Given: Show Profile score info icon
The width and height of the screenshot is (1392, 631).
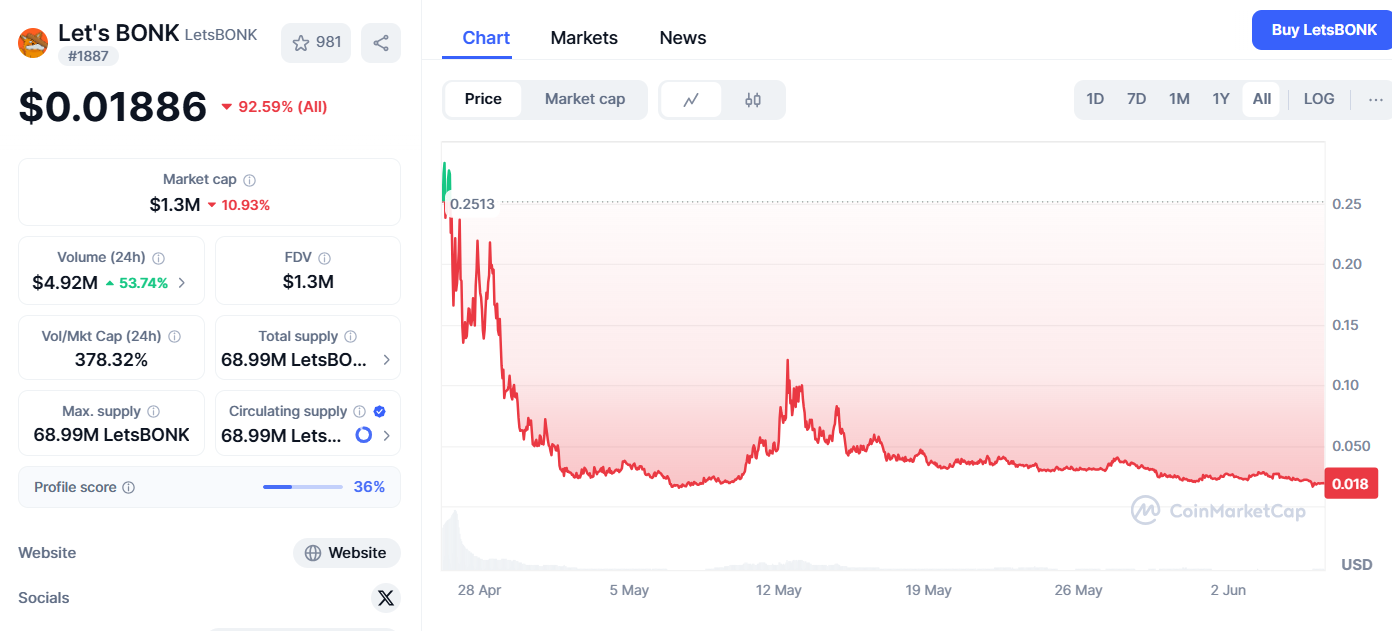Looking at the screenshot, I should (129, 488).
